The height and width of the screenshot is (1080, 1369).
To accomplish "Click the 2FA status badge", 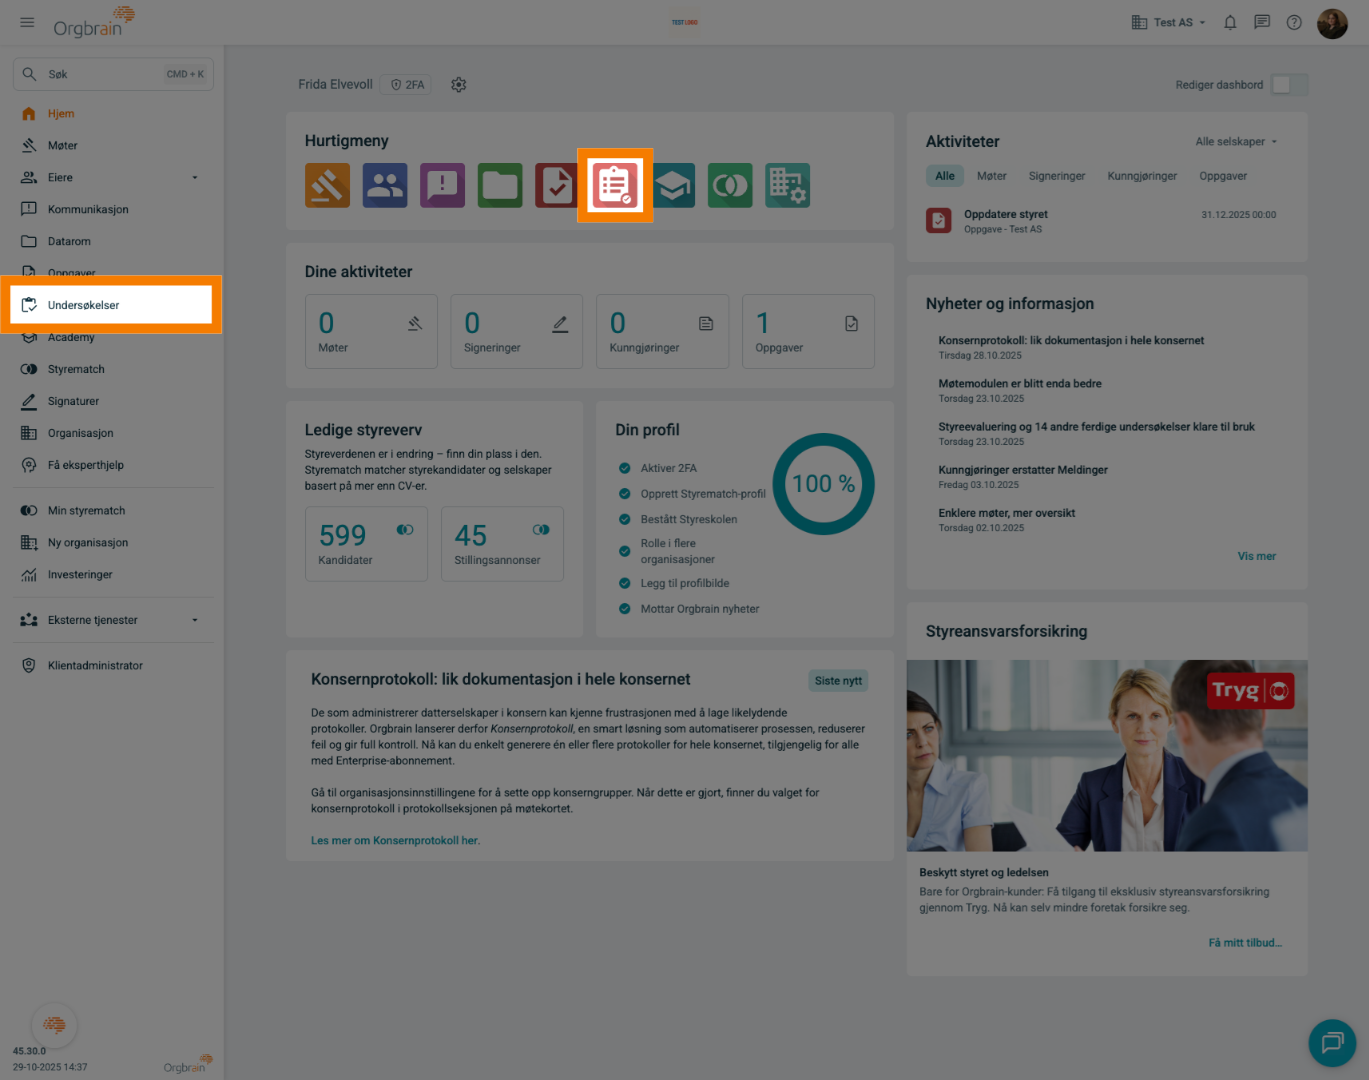I will click(408, 85).
